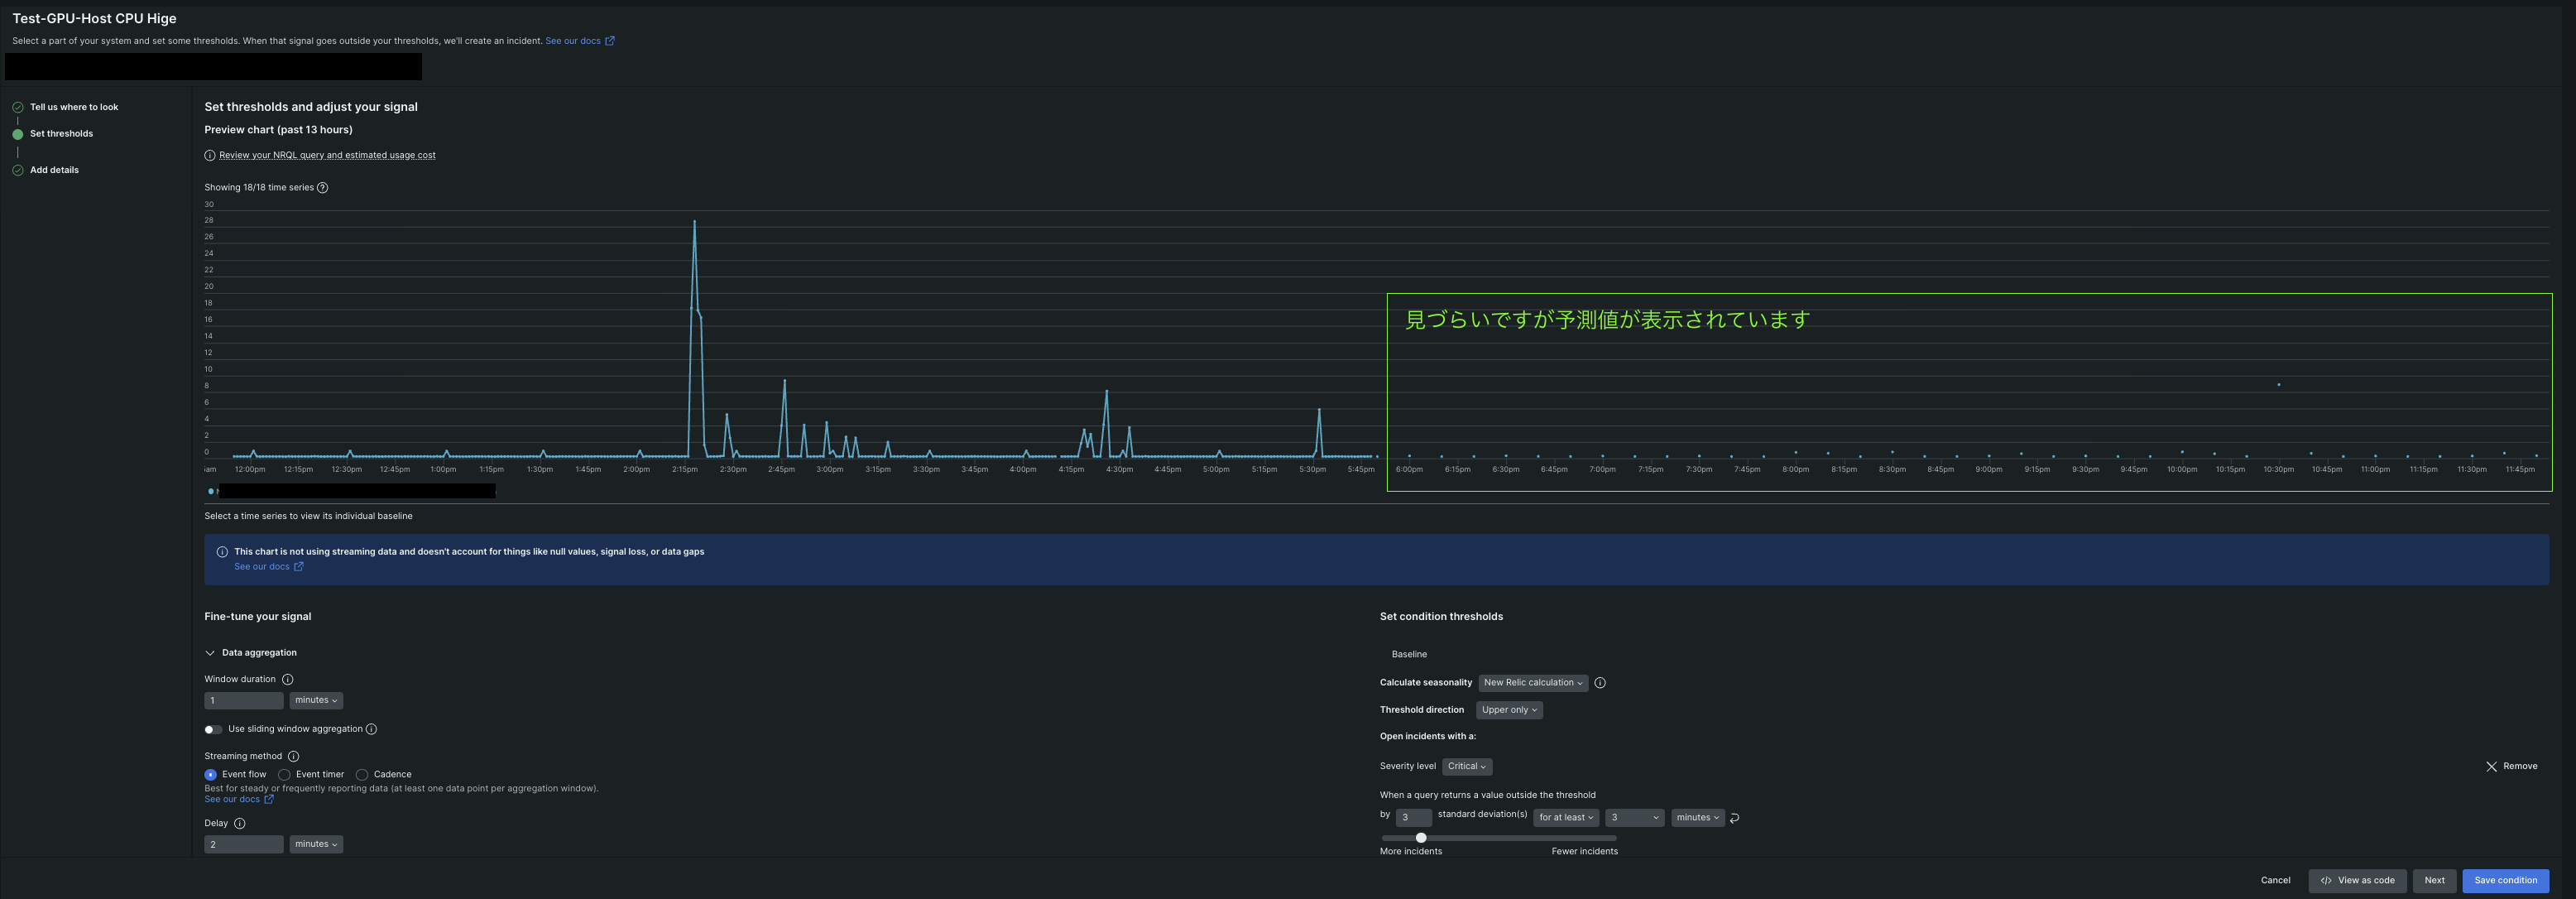2576x899 pixels.
Task: Click the More/Fewer incidents slider handle
Action: tap(1421, 837)
